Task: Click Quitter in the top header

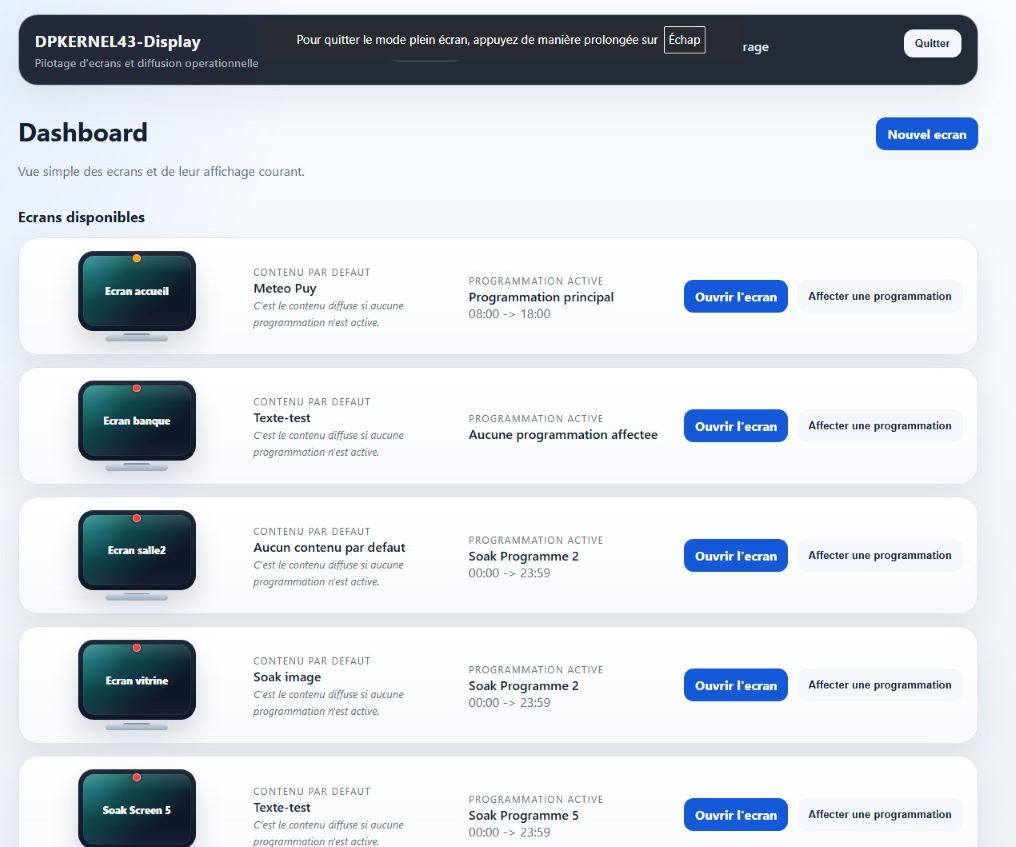Action: pyautogui.click(x=932, y=43)
